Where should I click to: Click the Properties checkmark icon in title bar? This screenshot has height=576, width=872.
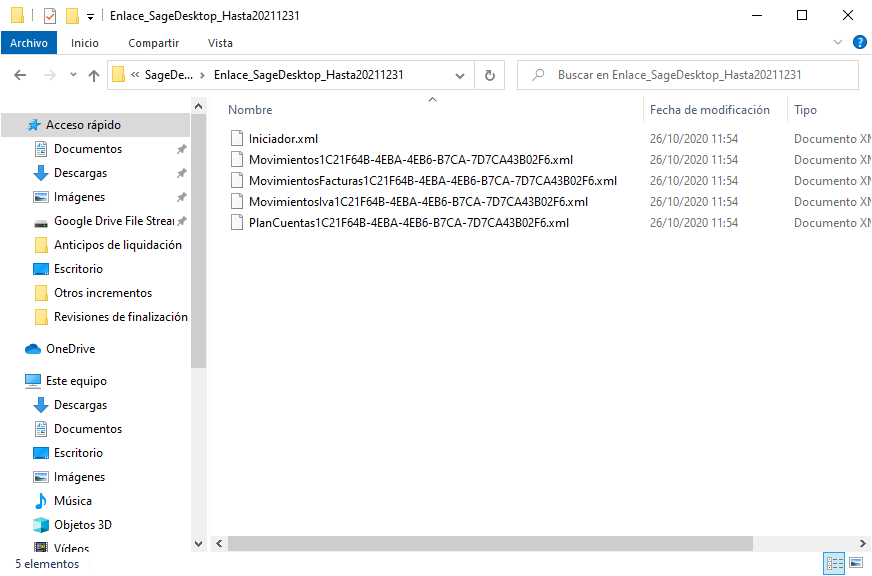coord(49,16)
